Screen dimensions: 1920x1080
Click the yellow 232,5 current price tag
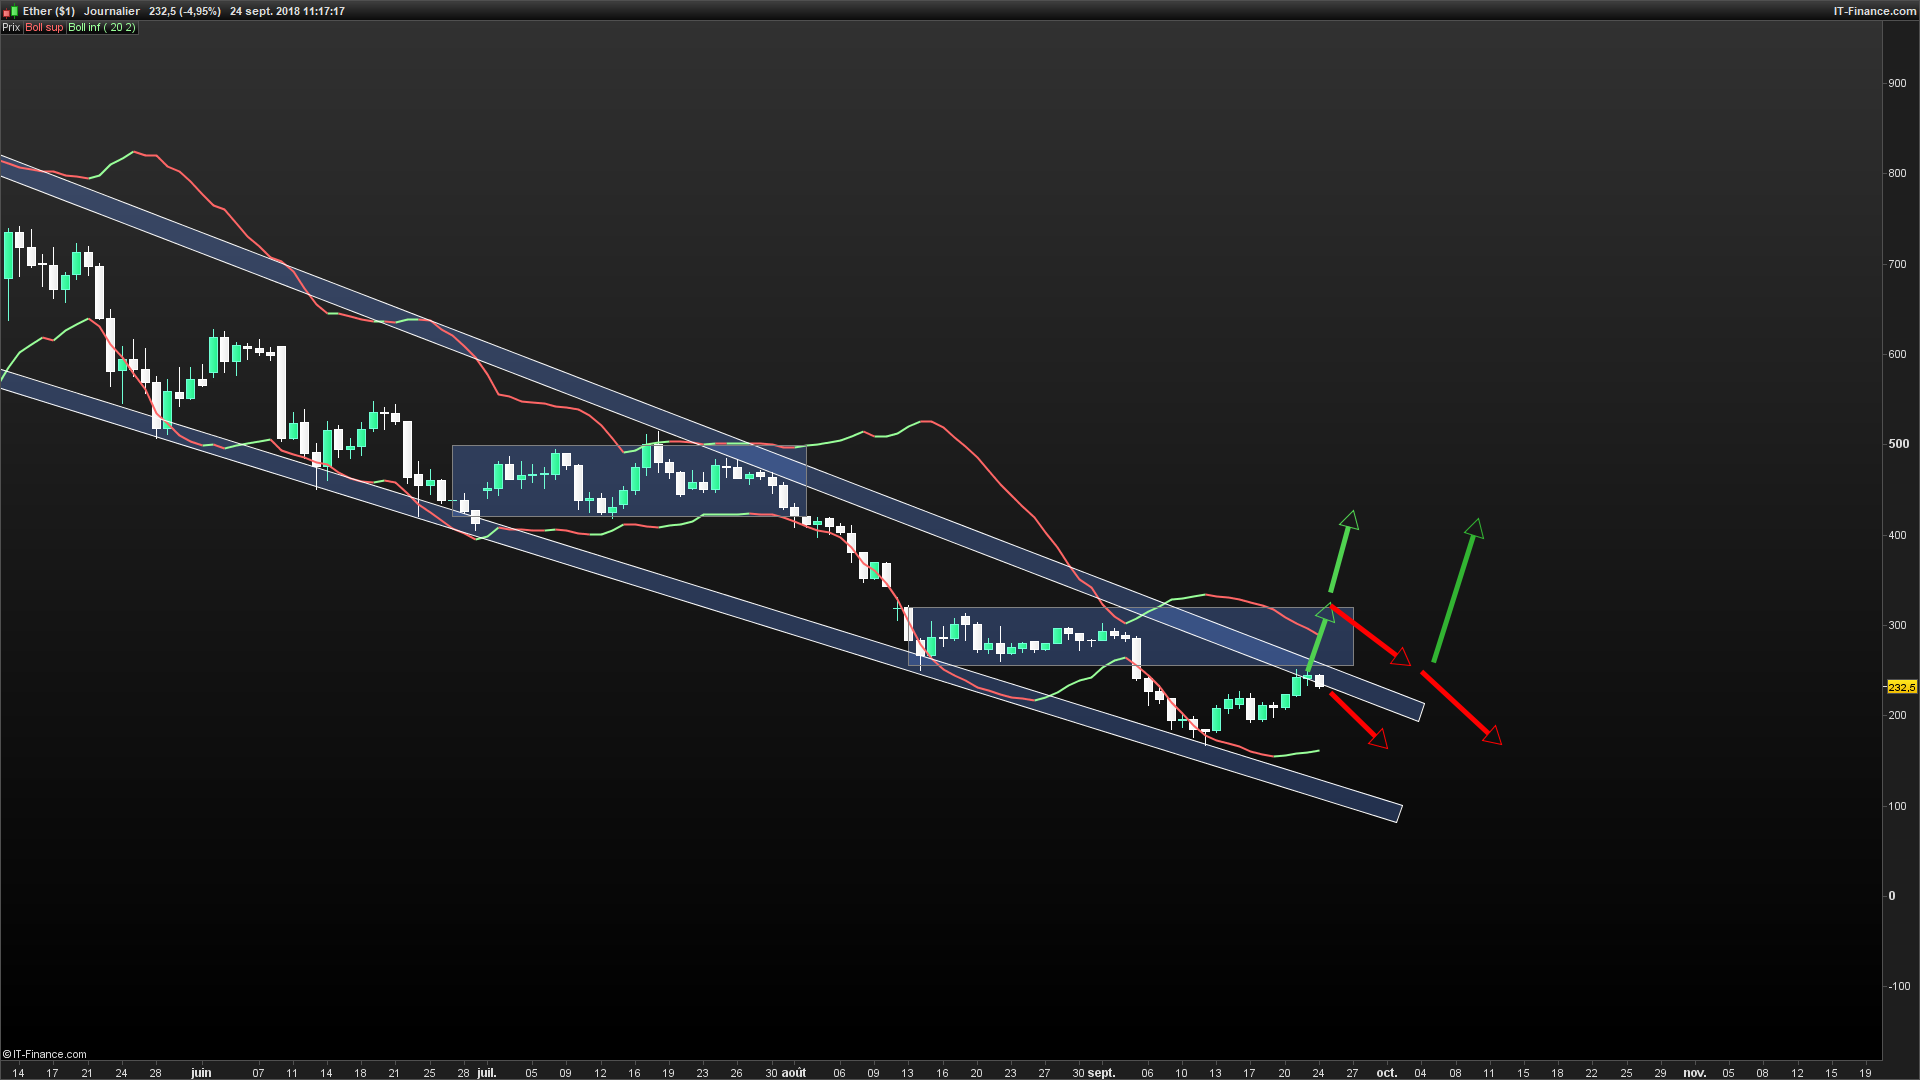(1901, 687)
